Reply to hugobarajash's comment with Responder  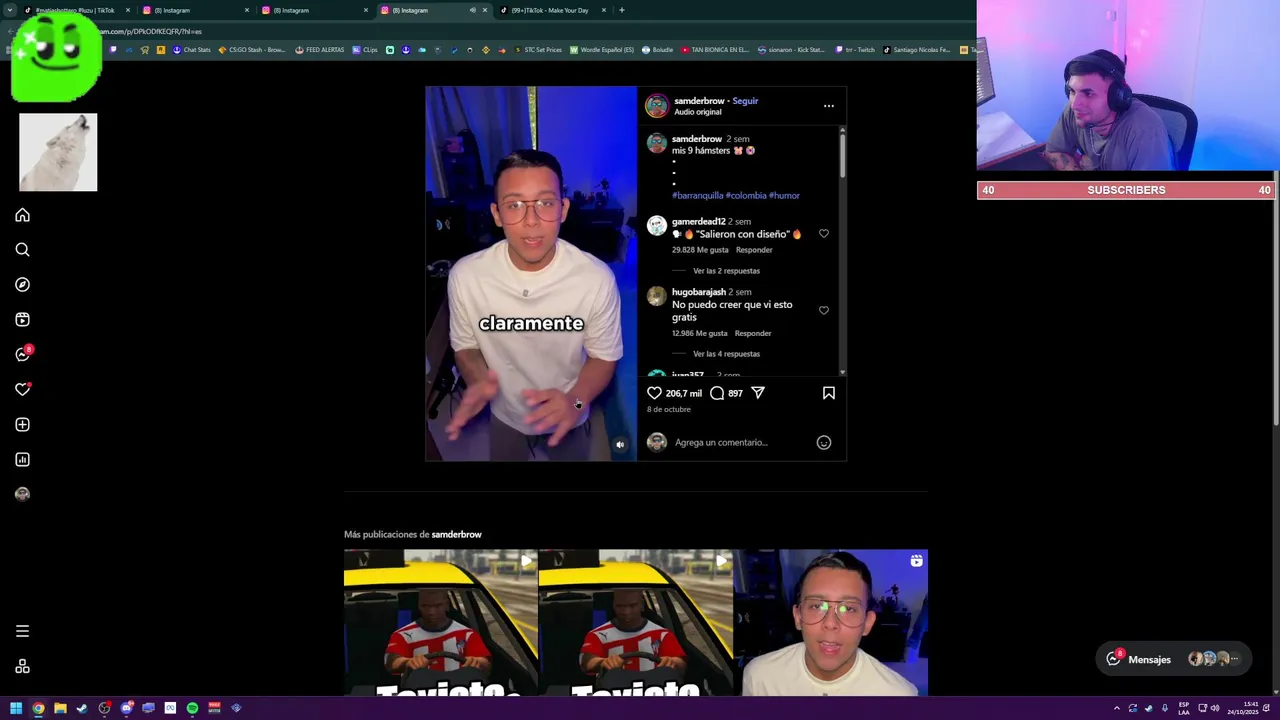(x=753, y=333)
